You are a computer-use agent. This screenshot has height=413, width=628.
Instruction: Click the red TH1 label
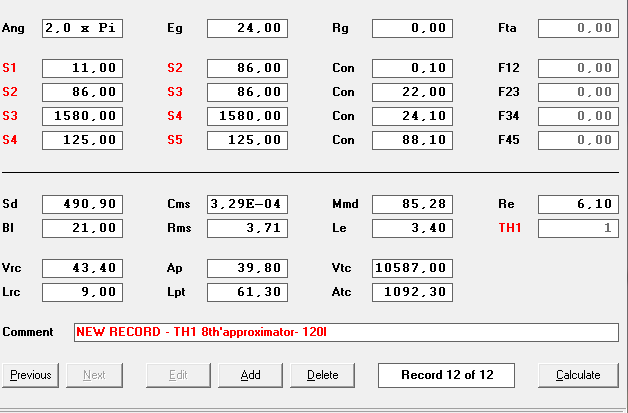[510, 228]
